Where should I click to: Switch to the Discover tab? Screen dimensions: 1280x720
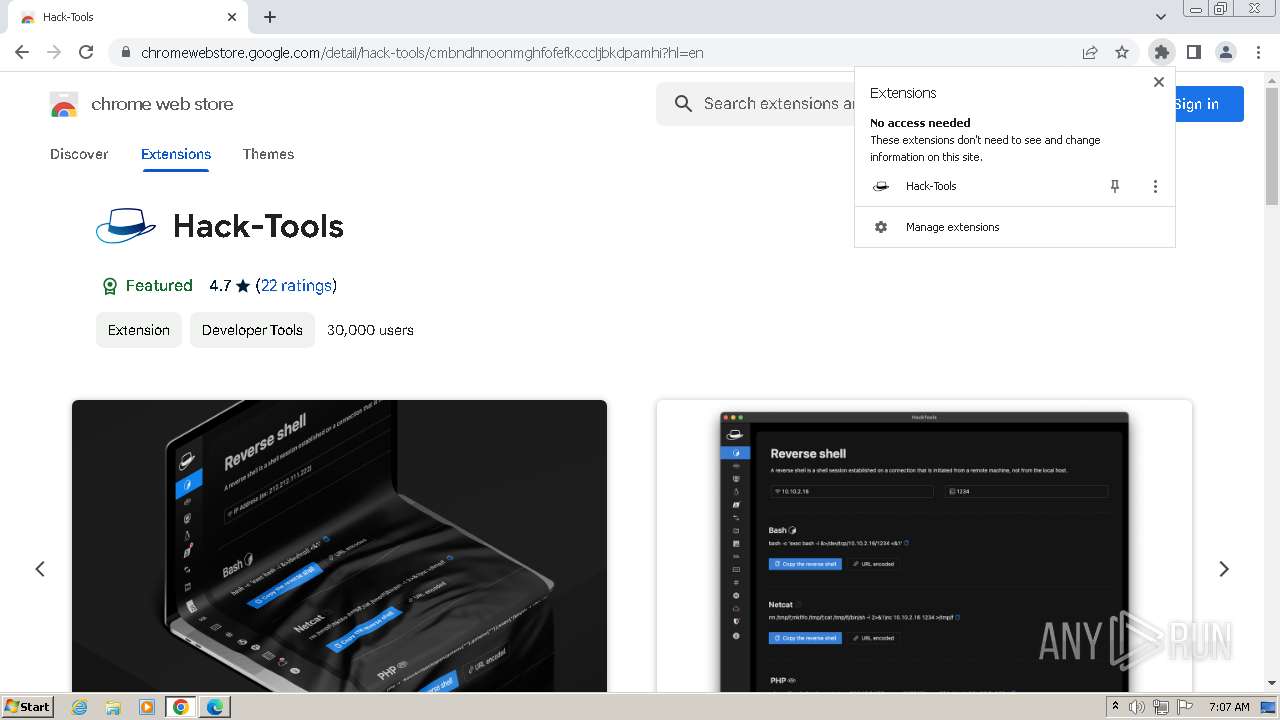pyautogui.click(x=79, y=154)
